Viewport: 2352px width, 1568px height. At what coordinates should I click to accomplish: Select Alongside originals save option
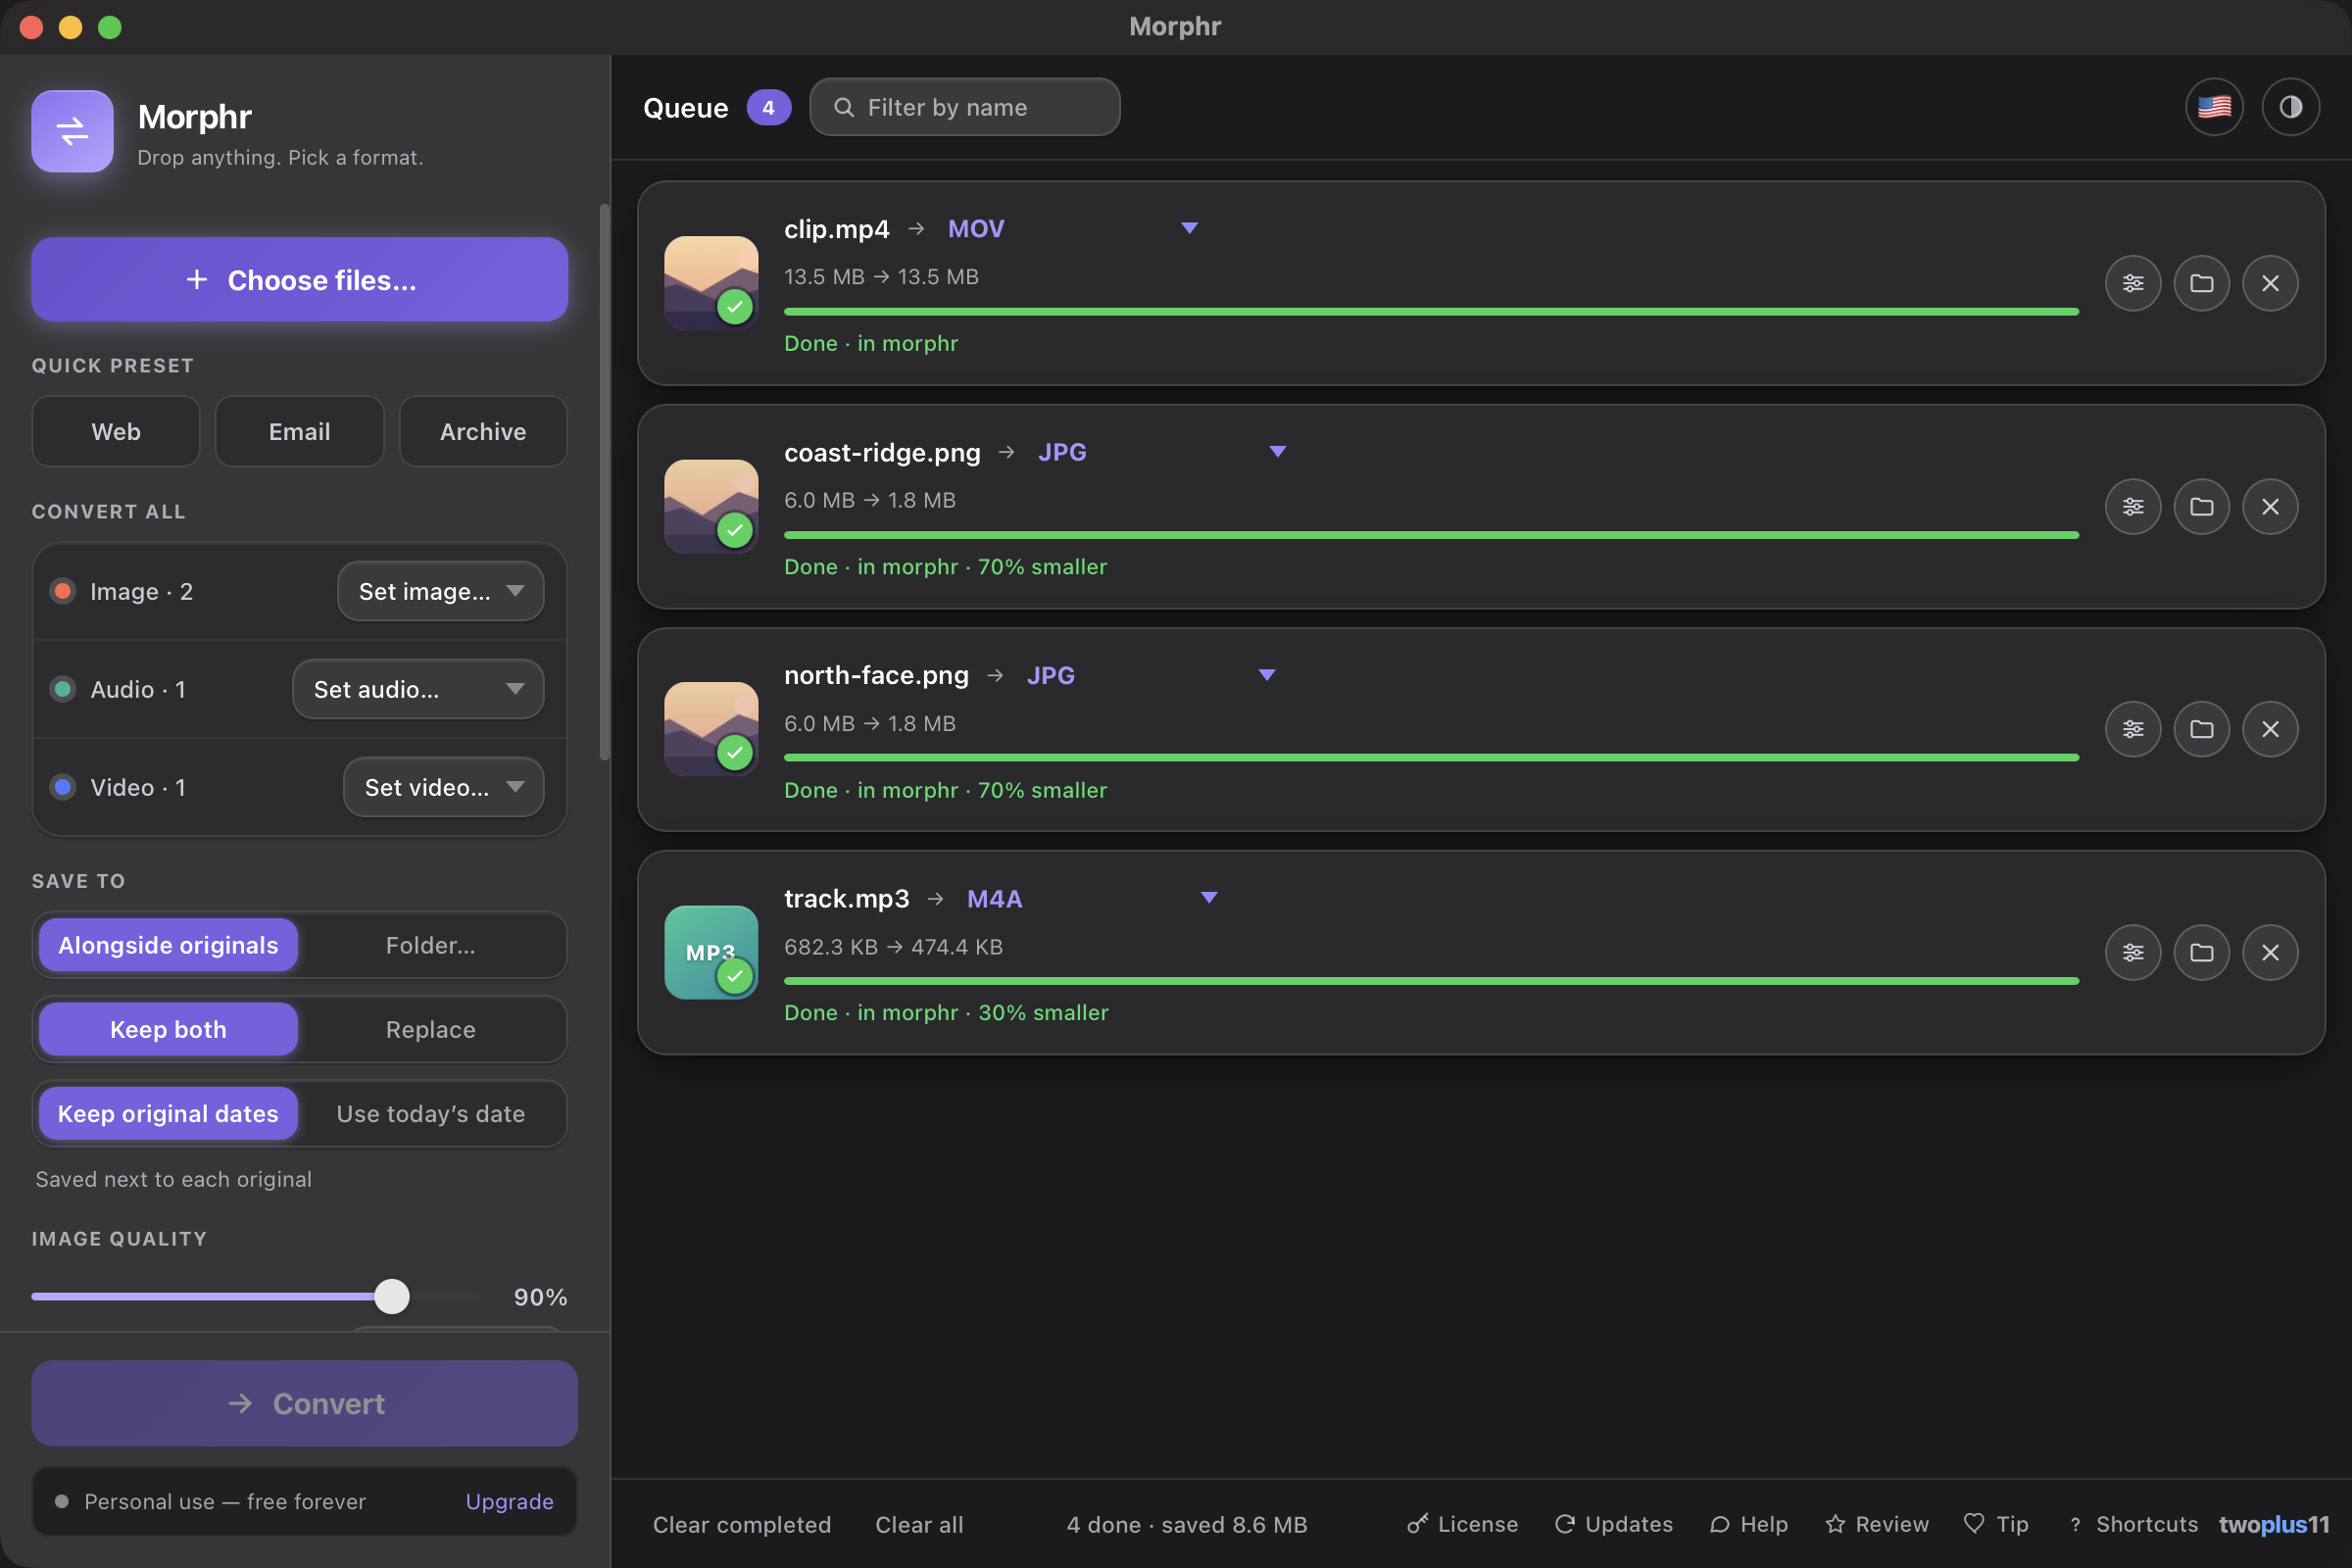[x=168, y=945]
